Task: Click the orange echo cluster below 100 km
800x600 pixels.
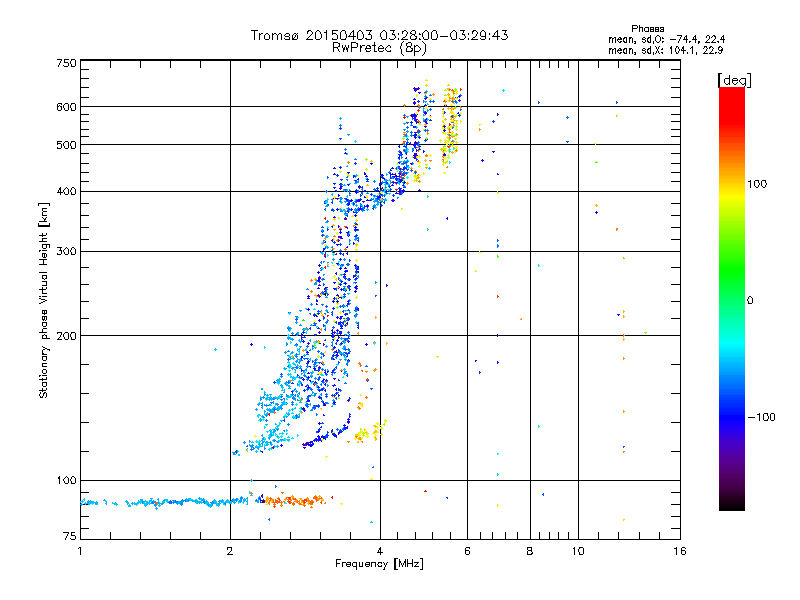Action: tap(295, 501)
